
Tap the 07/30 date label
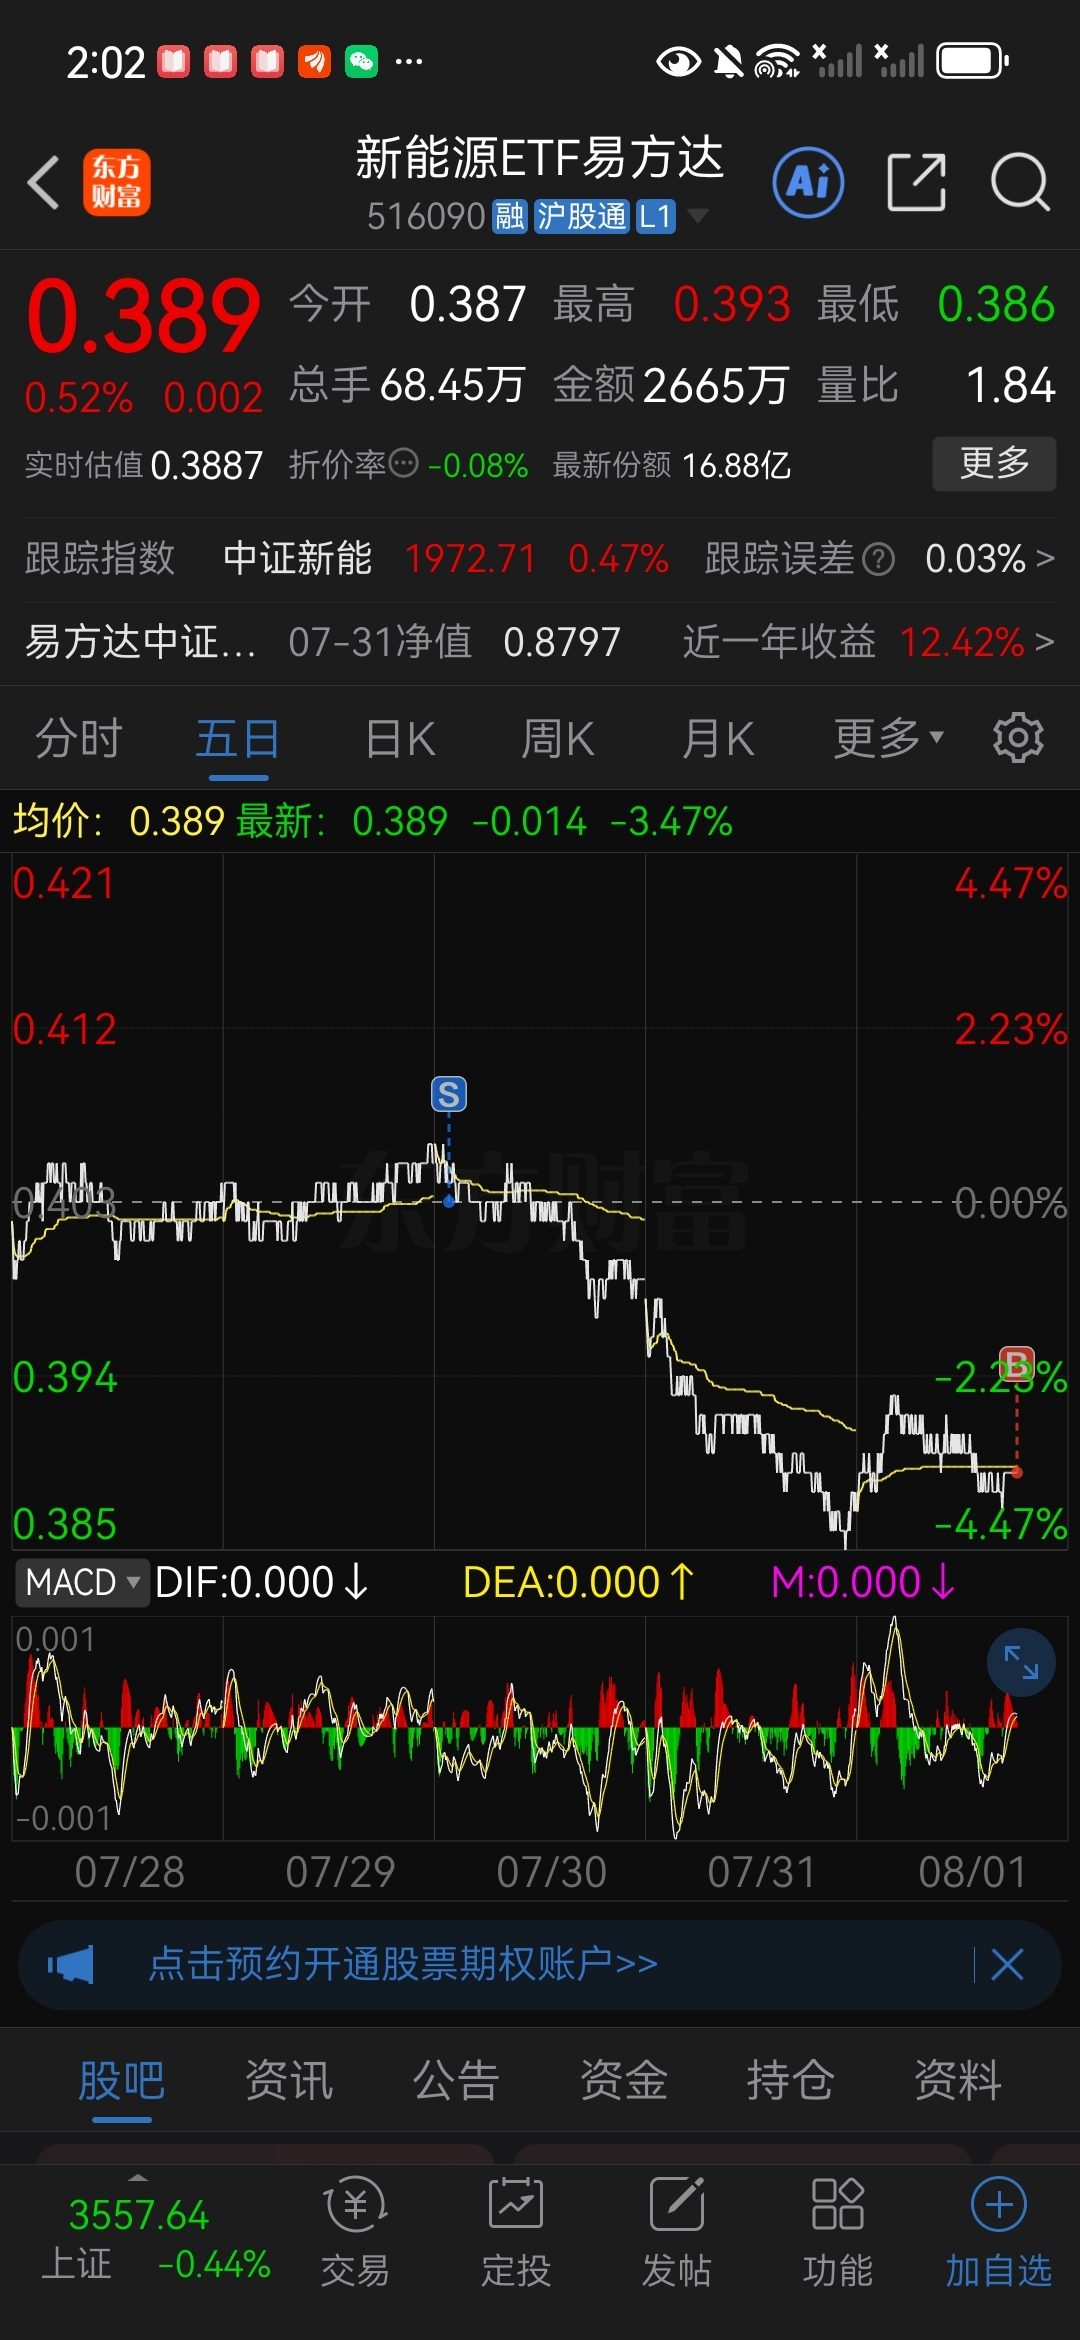click(x=552, y=1872)
